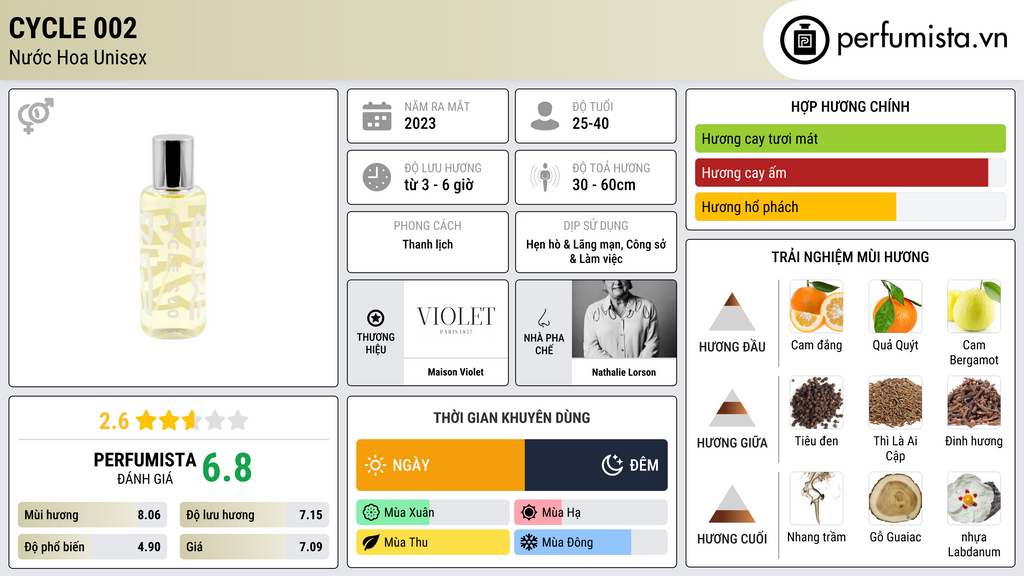The height and width of the screenshot is (576, 1024).
Task: Click the snowflake icon beside Mùa Đông
Action: pos(529,542)
